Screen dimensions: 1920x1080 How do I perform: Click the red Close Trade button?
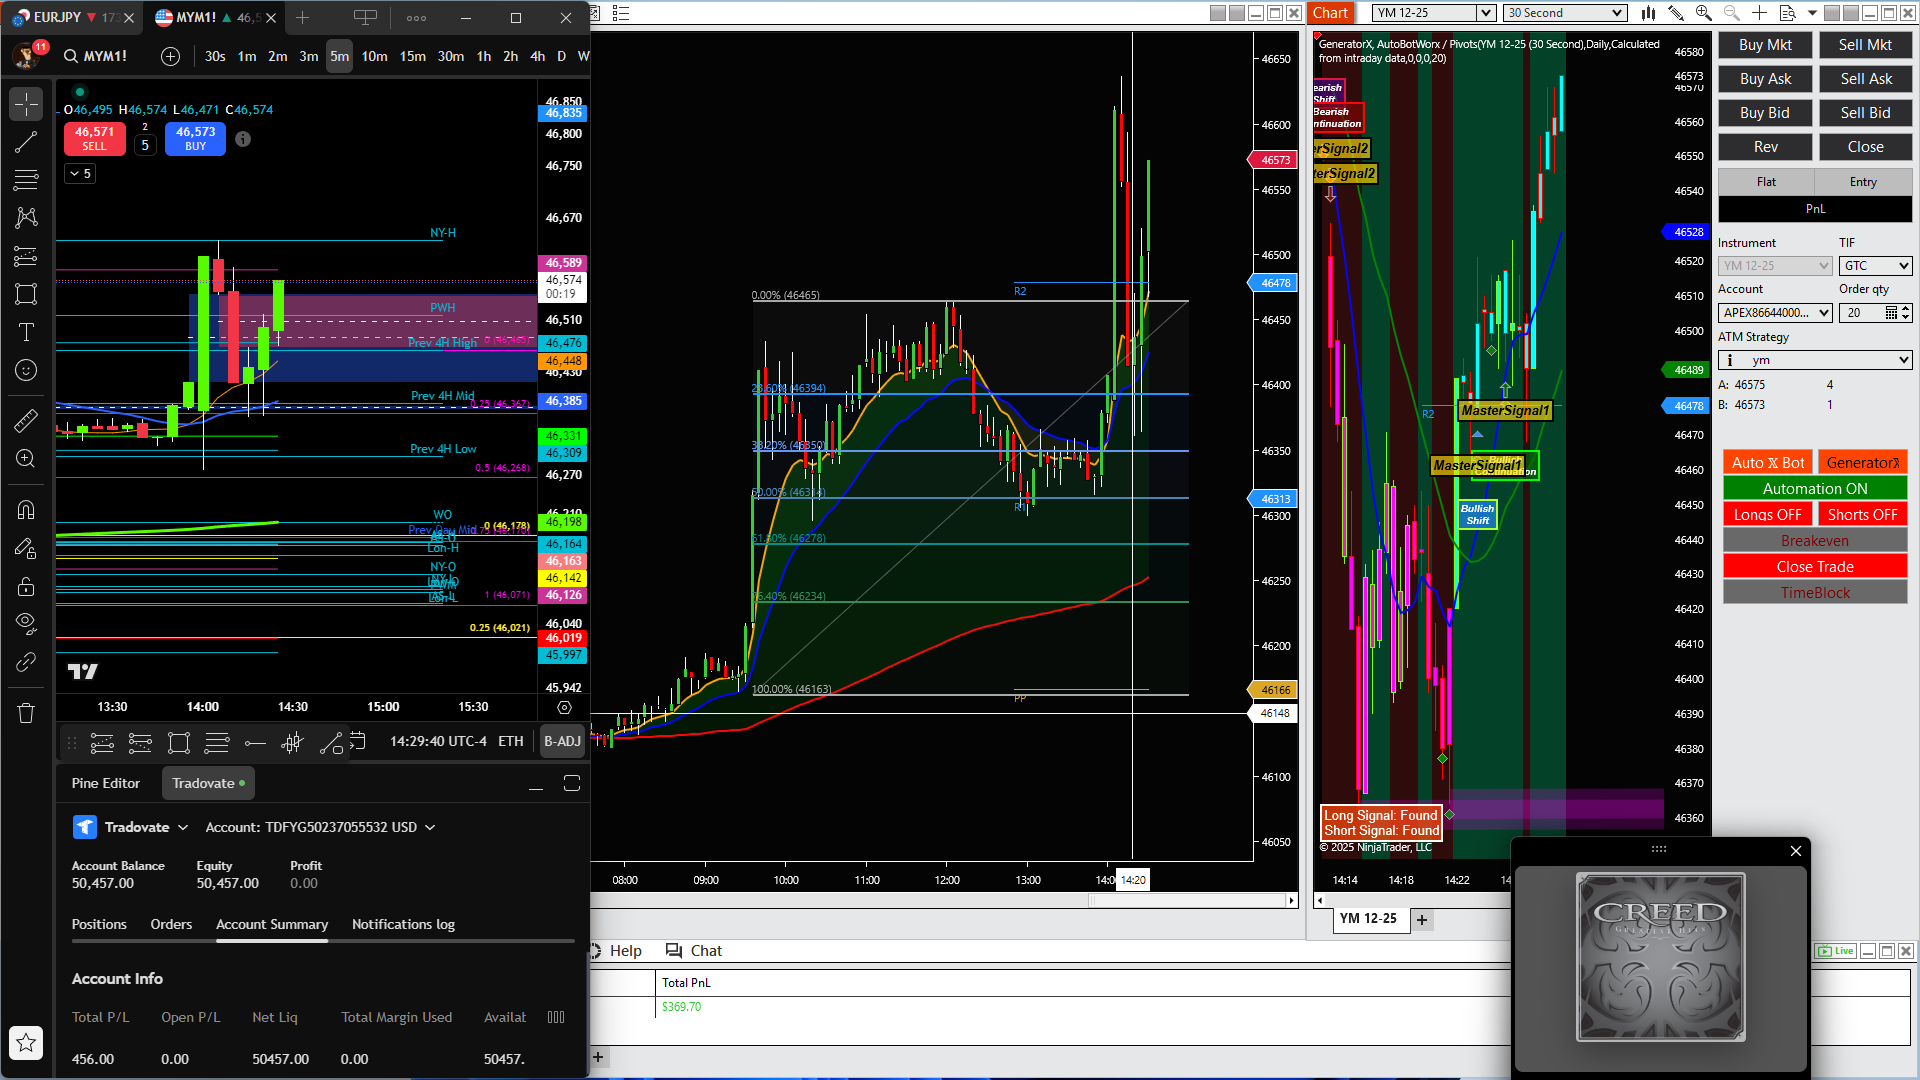[x=1815, y=567]
